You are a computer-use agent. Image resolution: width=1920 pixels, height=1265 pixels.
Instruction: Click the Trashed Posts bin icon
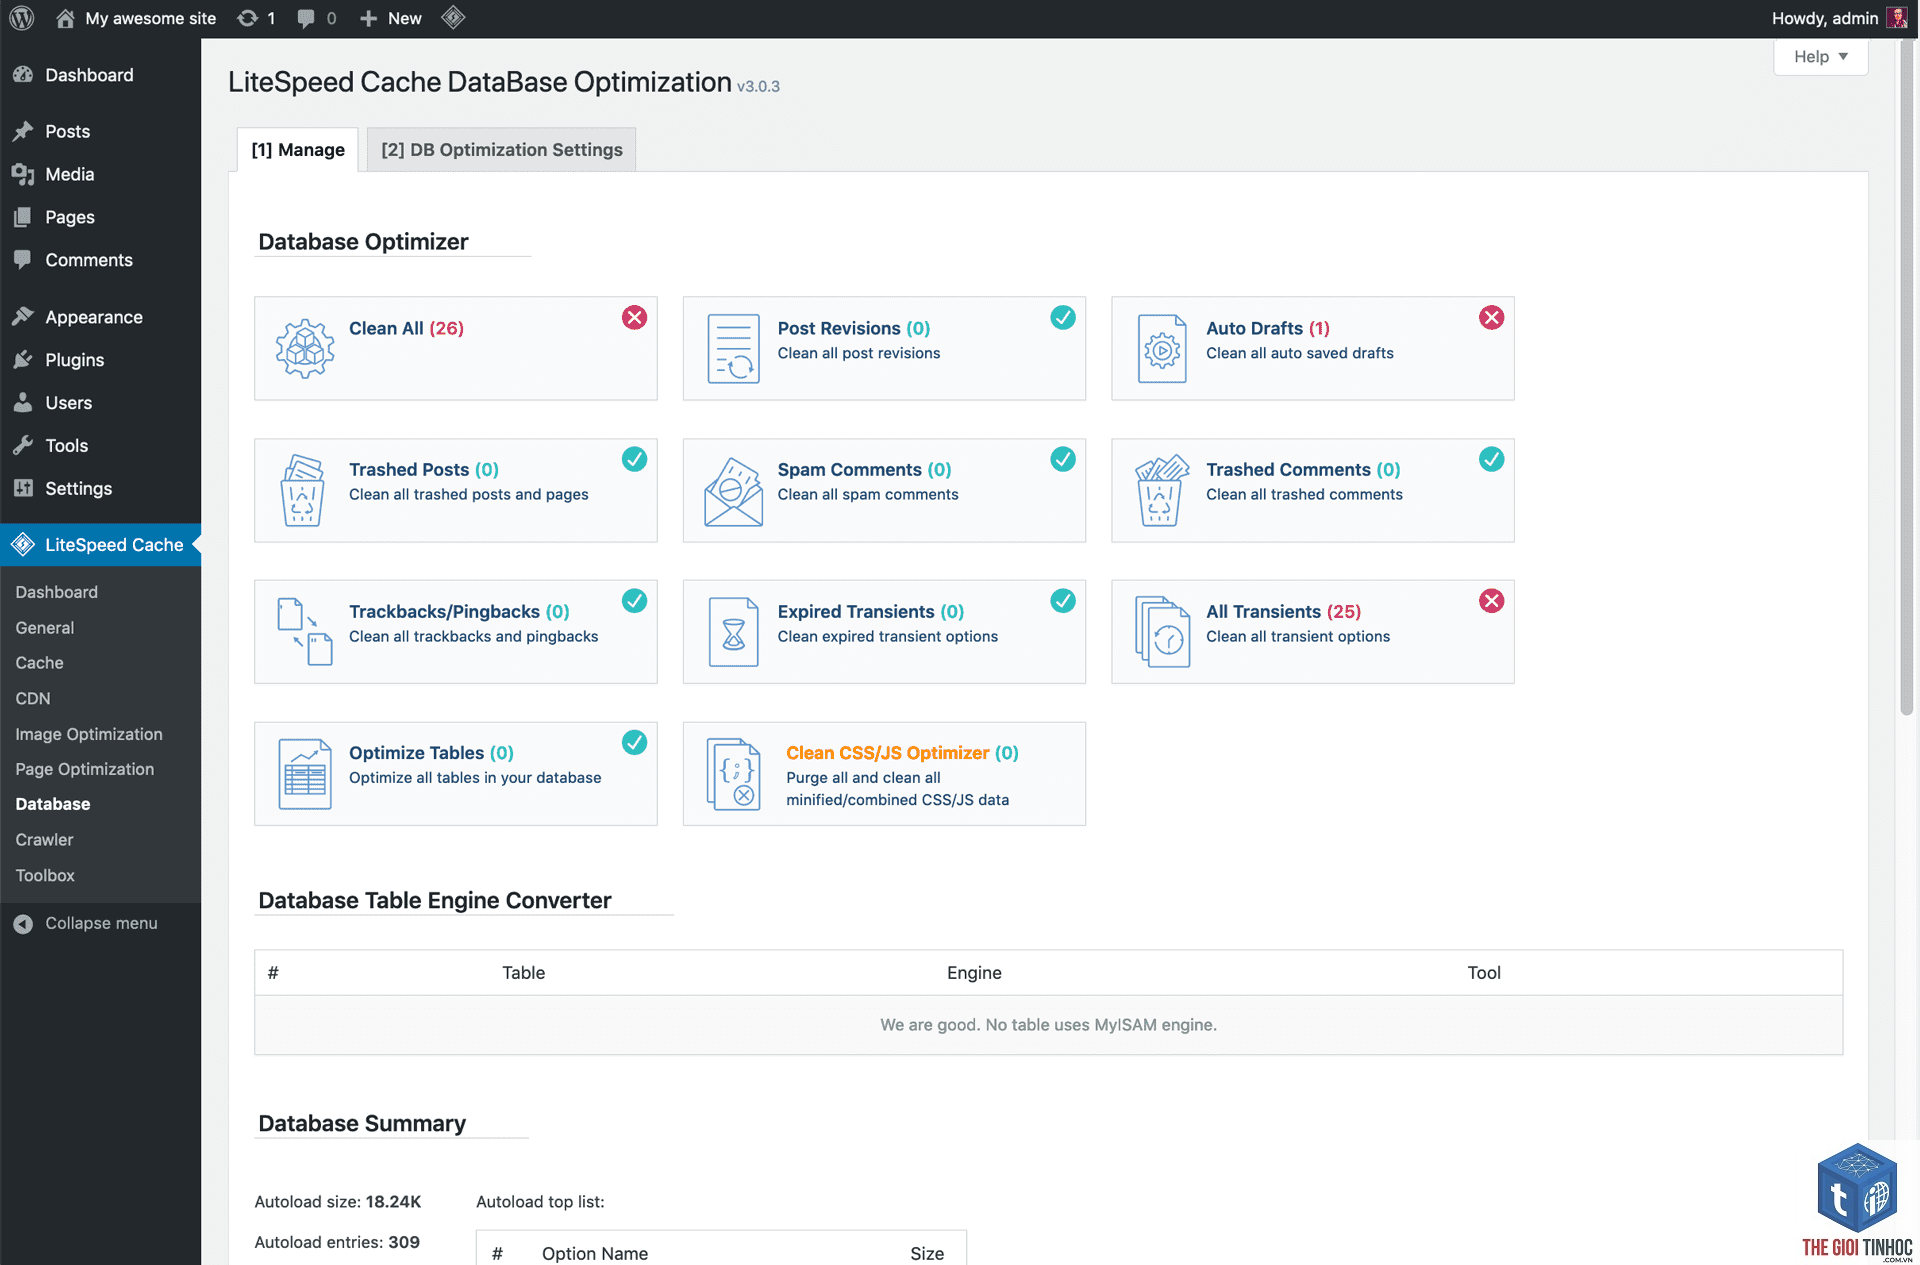[x=303, y=490]
